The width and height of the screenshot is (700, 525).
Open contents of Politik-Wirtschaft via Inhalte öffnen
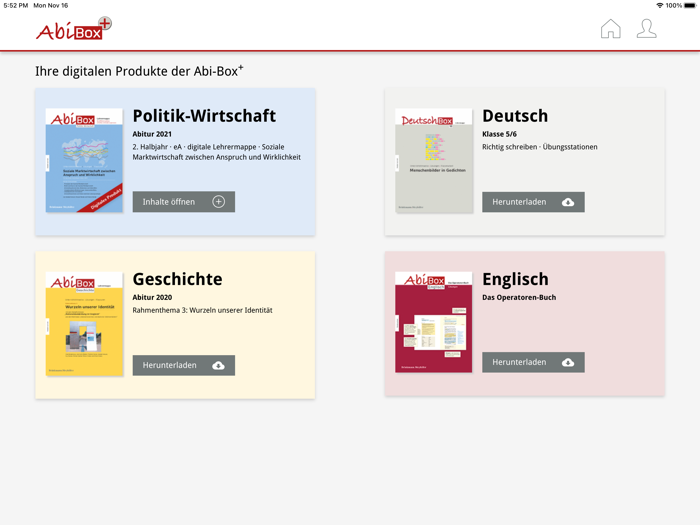coord(183,202)
